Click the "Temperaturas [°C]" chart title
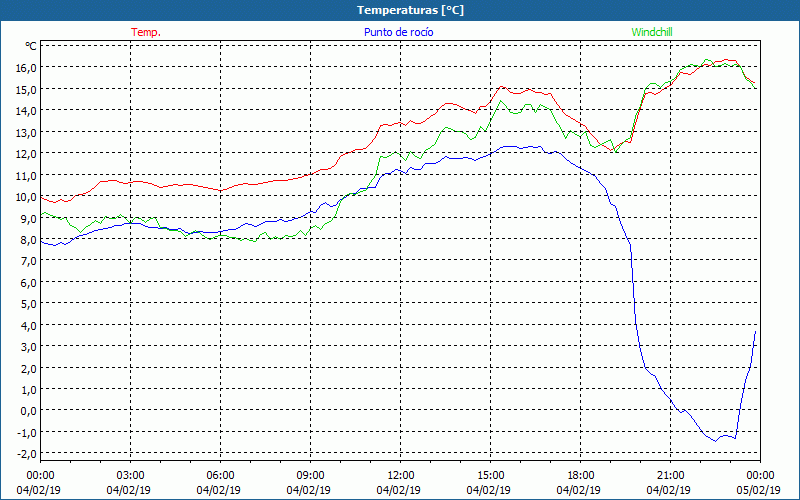The image size is (800, 500). pyautogui.click(x=410, y=10)
